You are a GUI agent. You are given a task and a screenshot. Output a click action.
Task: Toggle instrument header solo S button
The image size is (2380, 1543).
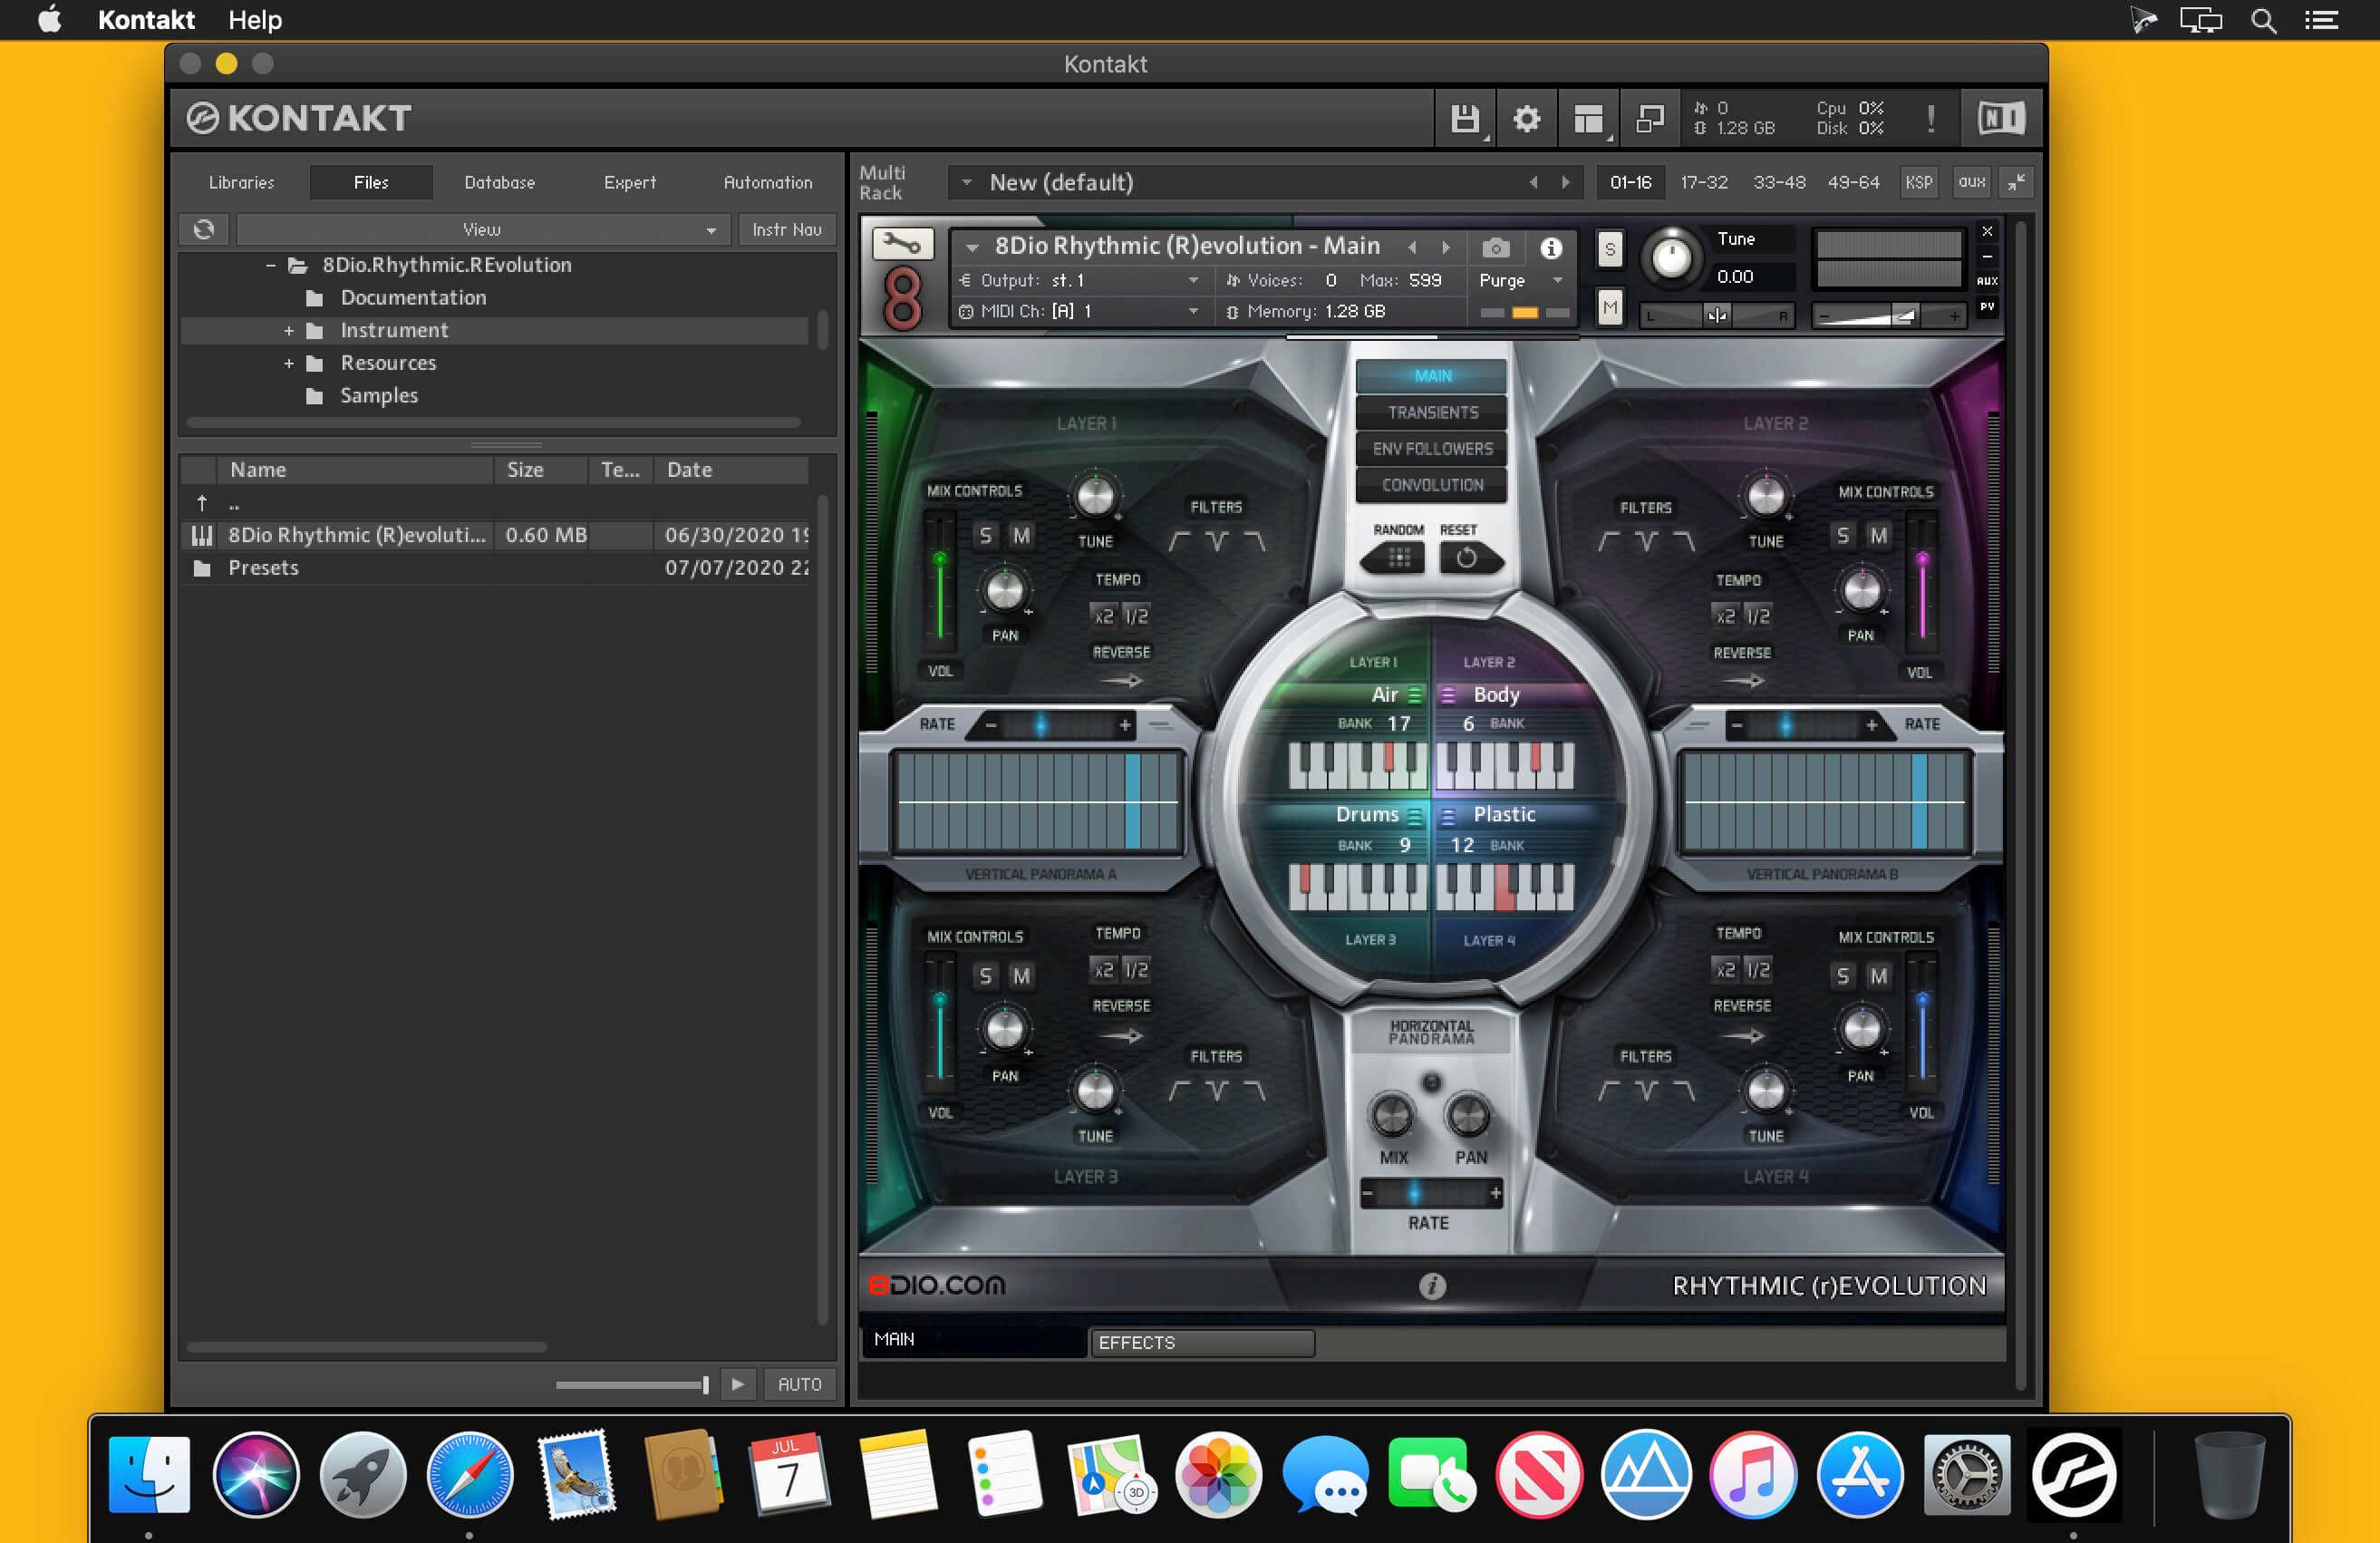(x=1609, y=249)
